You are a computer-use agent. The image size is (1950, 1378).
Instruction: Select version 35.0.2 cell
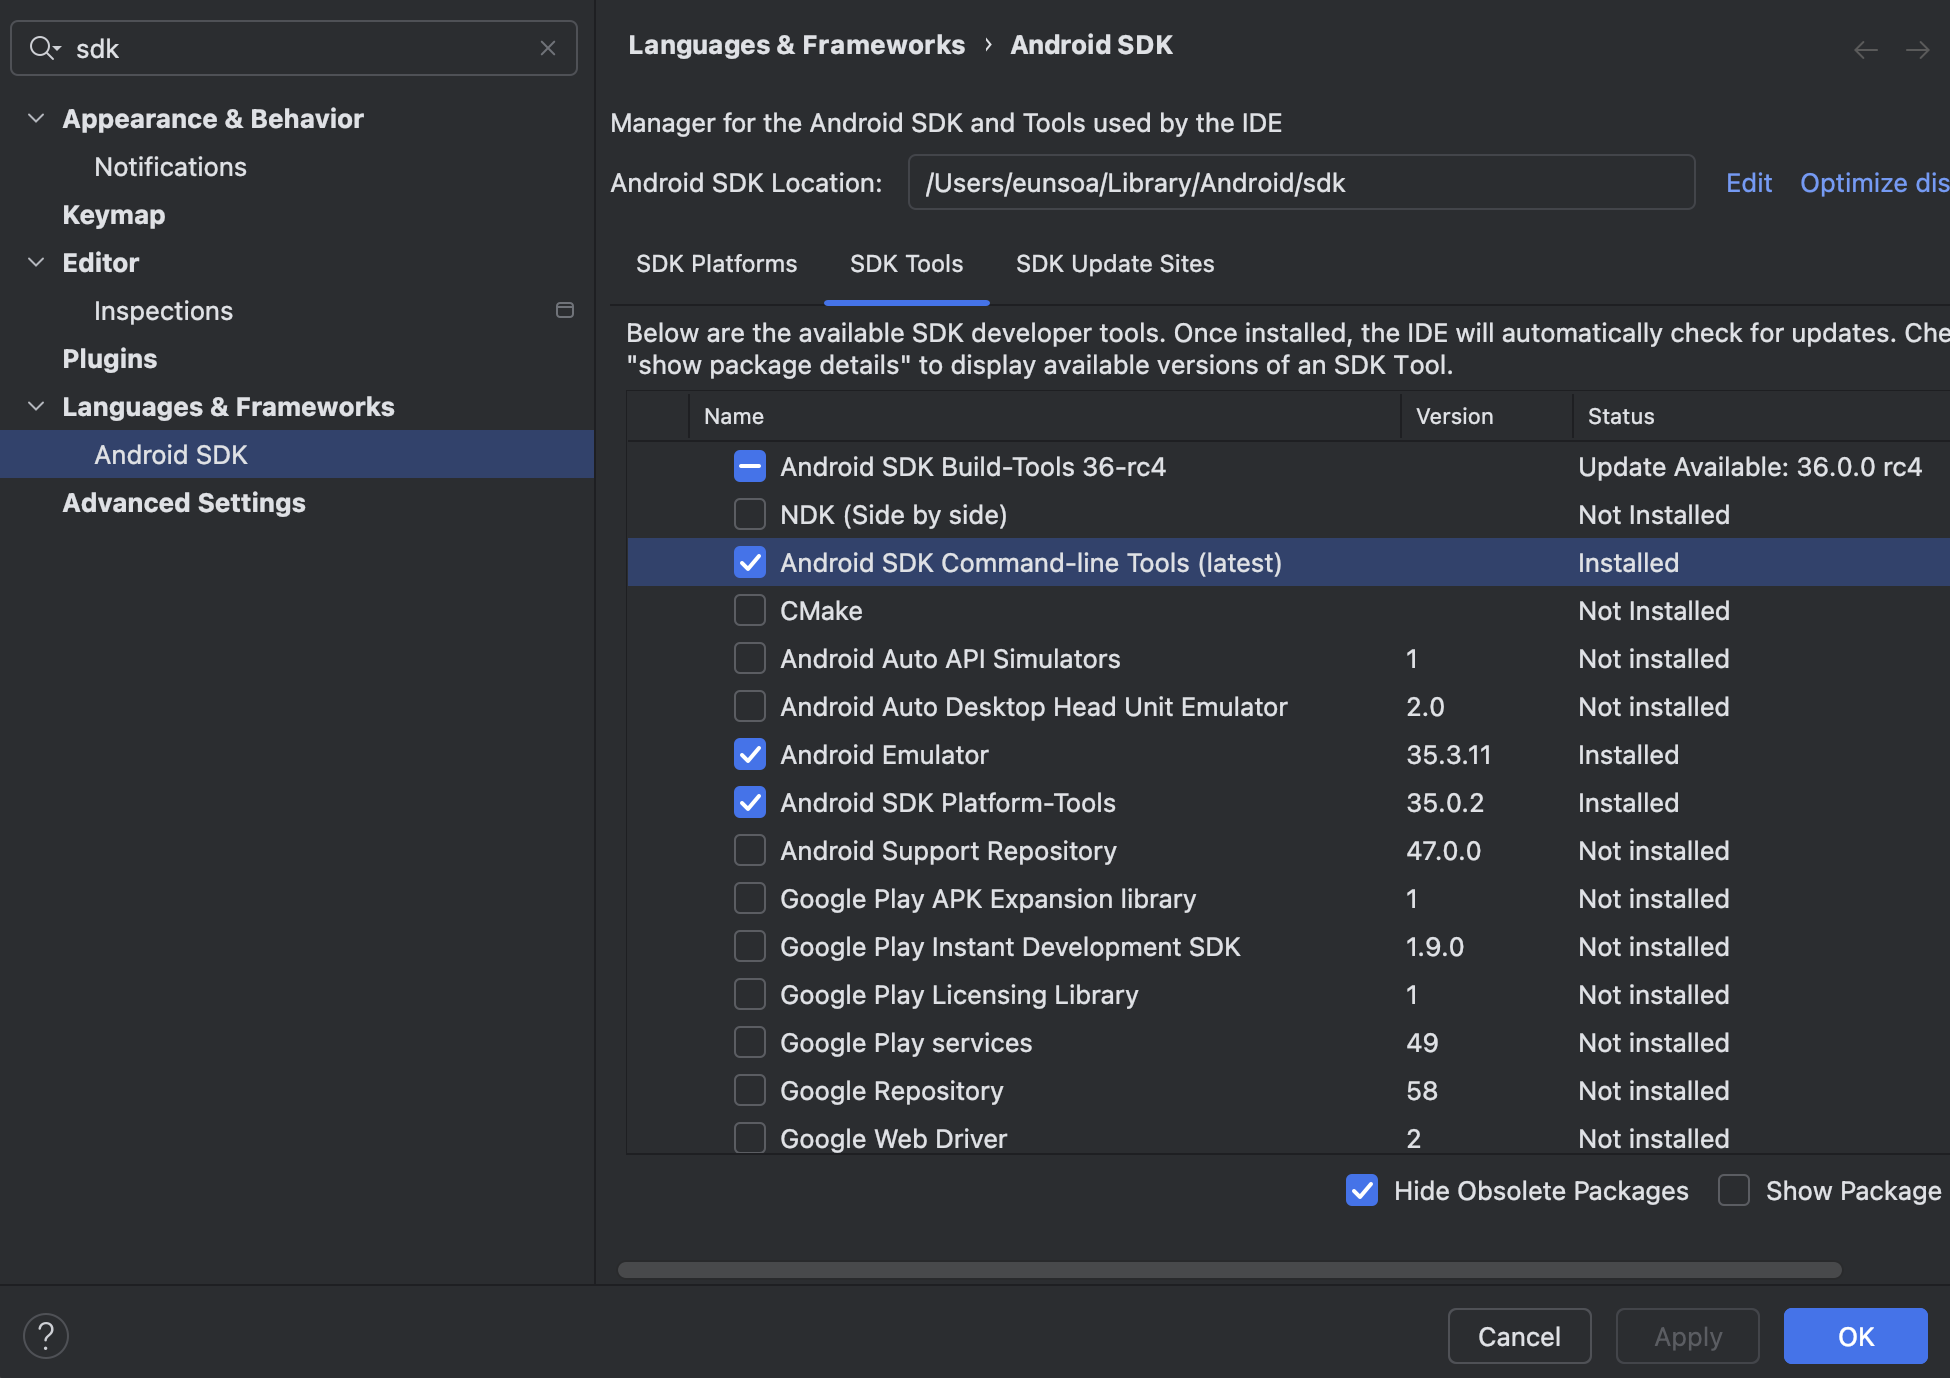pos(1445,803)
